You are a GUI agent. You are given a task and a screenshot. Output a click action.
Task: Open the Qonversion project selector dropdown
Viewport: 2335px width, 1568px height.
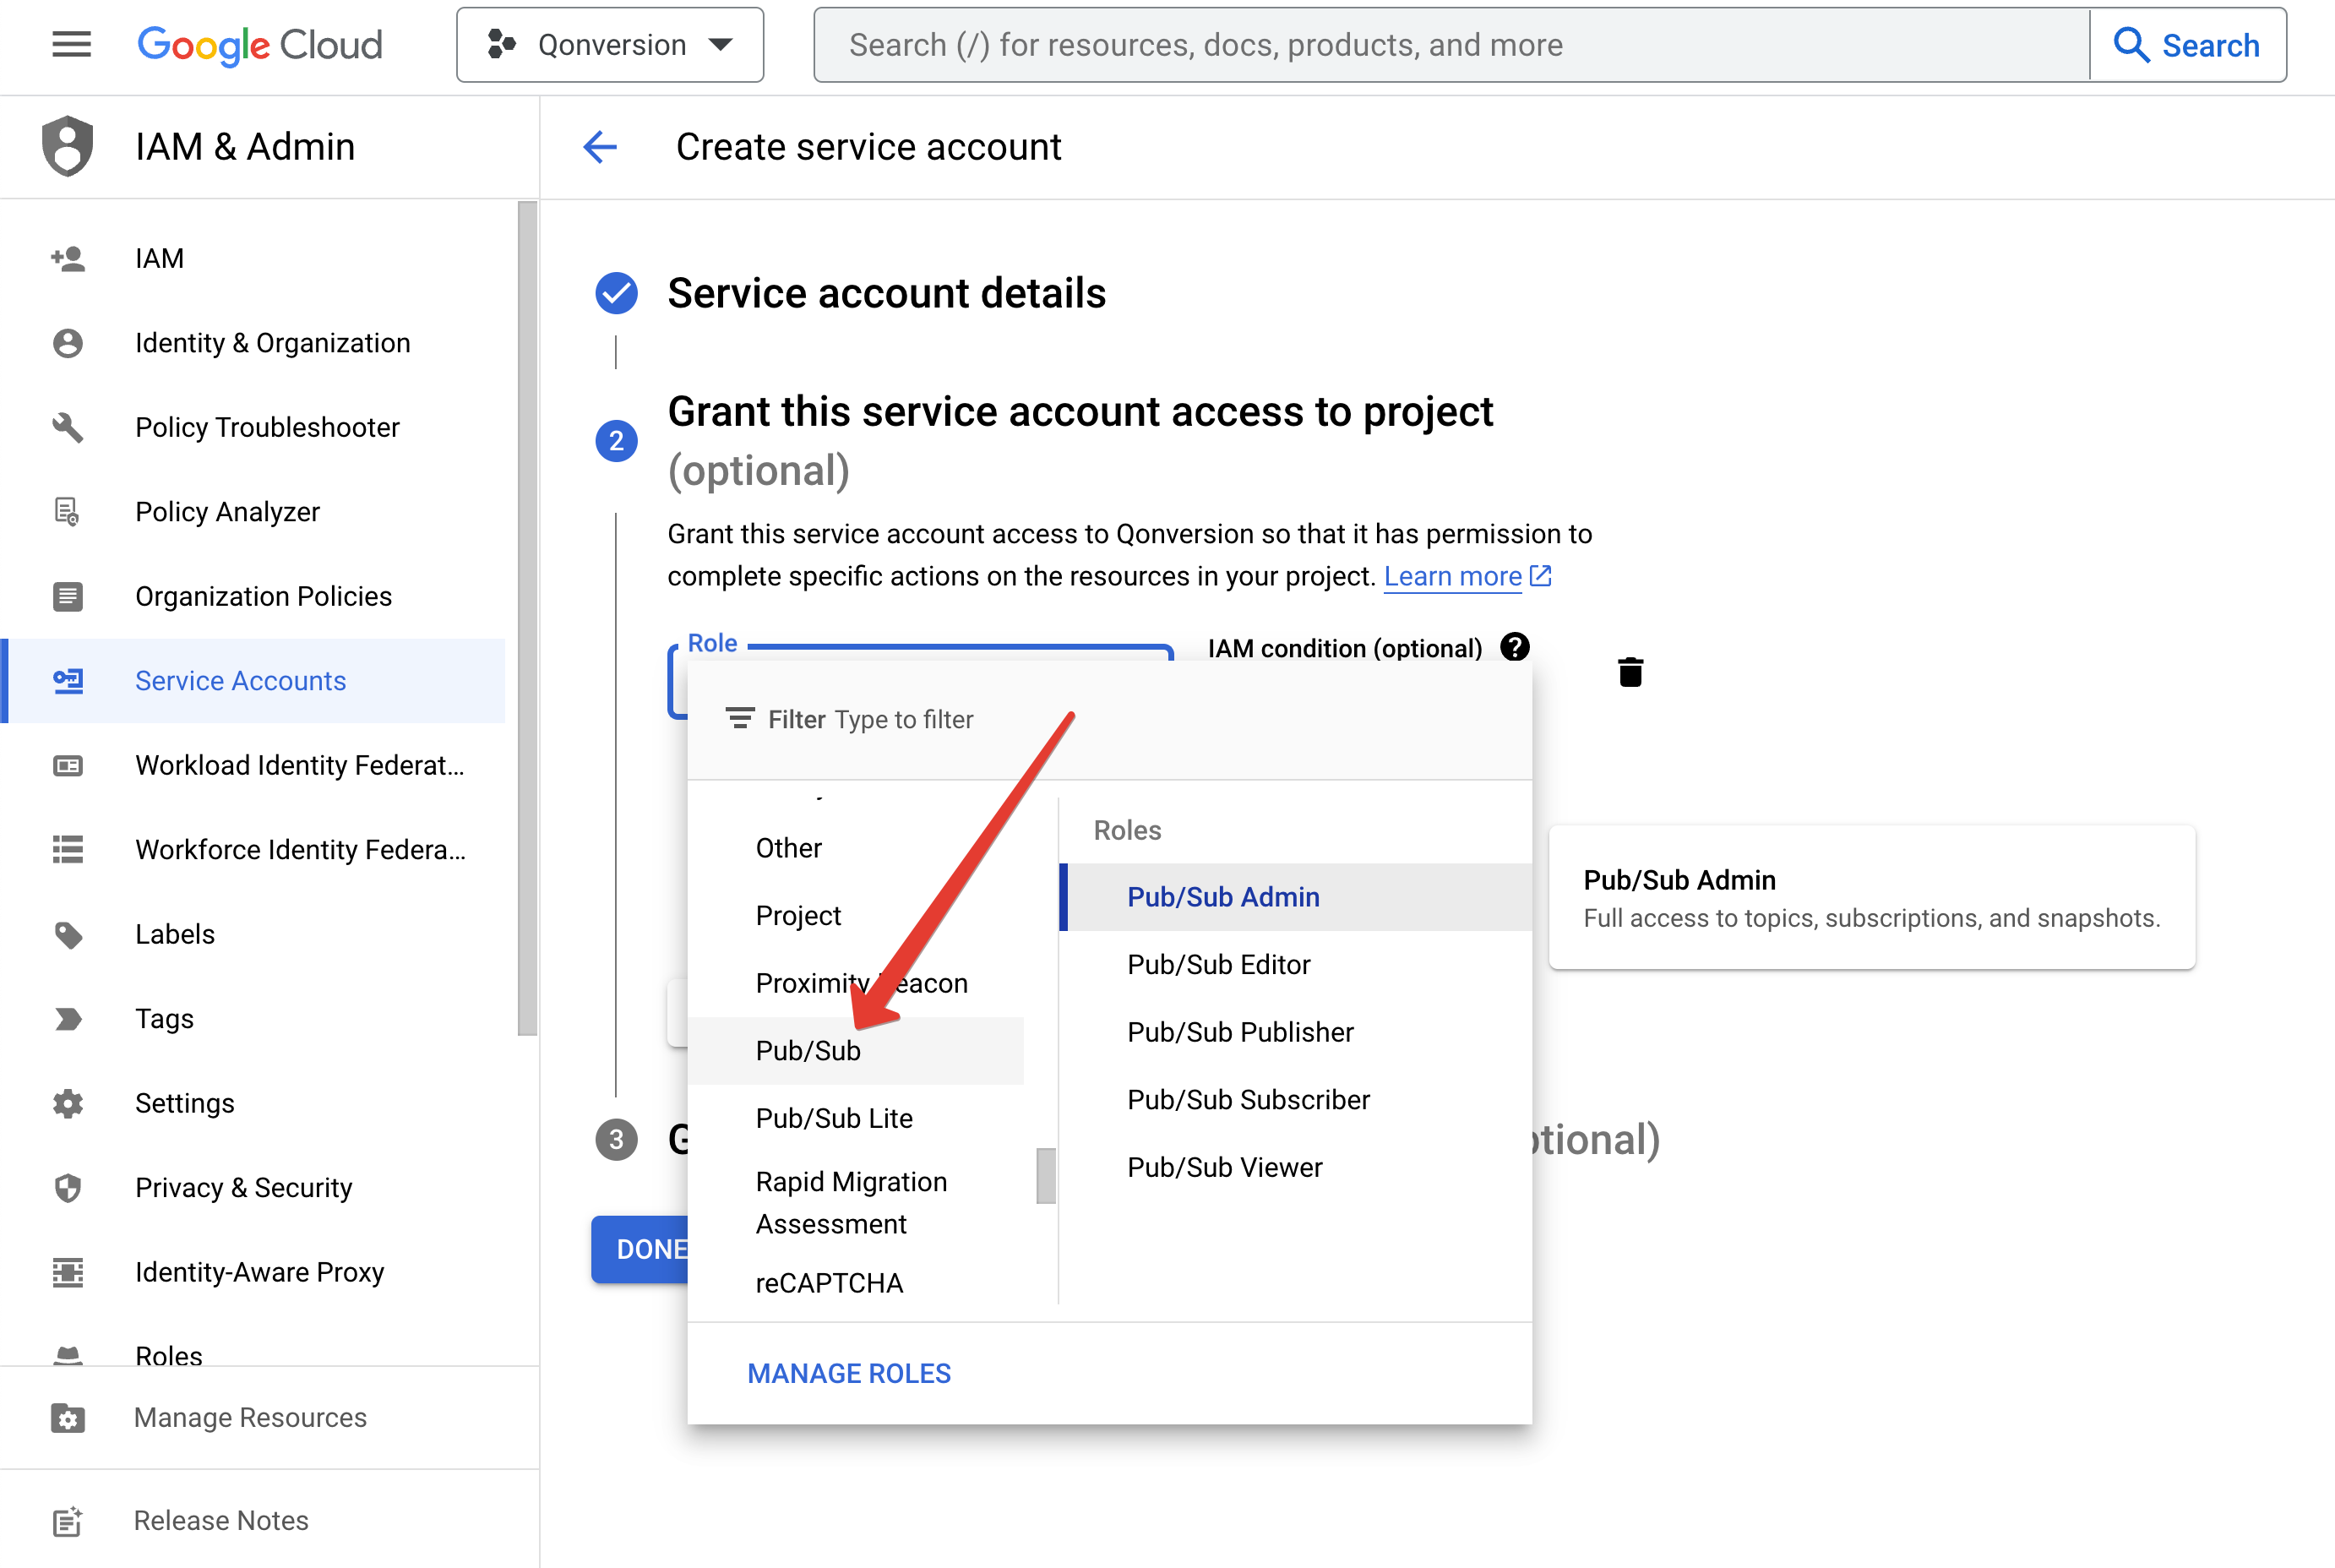(610, 45)
